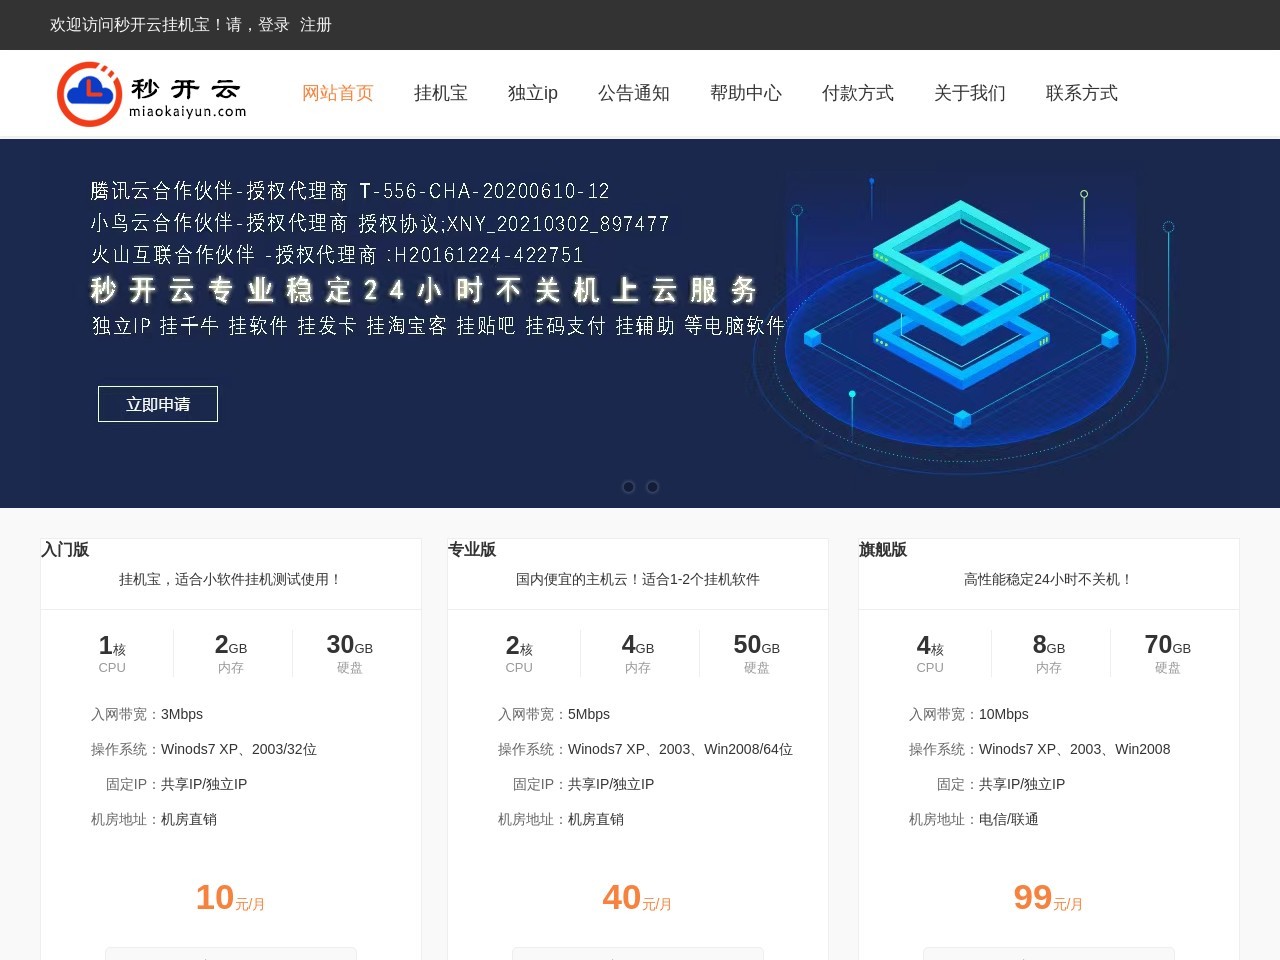Viewport: 1280px width, 960px height.
Task: Click the 30GB 硬盘 spec in 入门版
Action: [x=350, y=654]
